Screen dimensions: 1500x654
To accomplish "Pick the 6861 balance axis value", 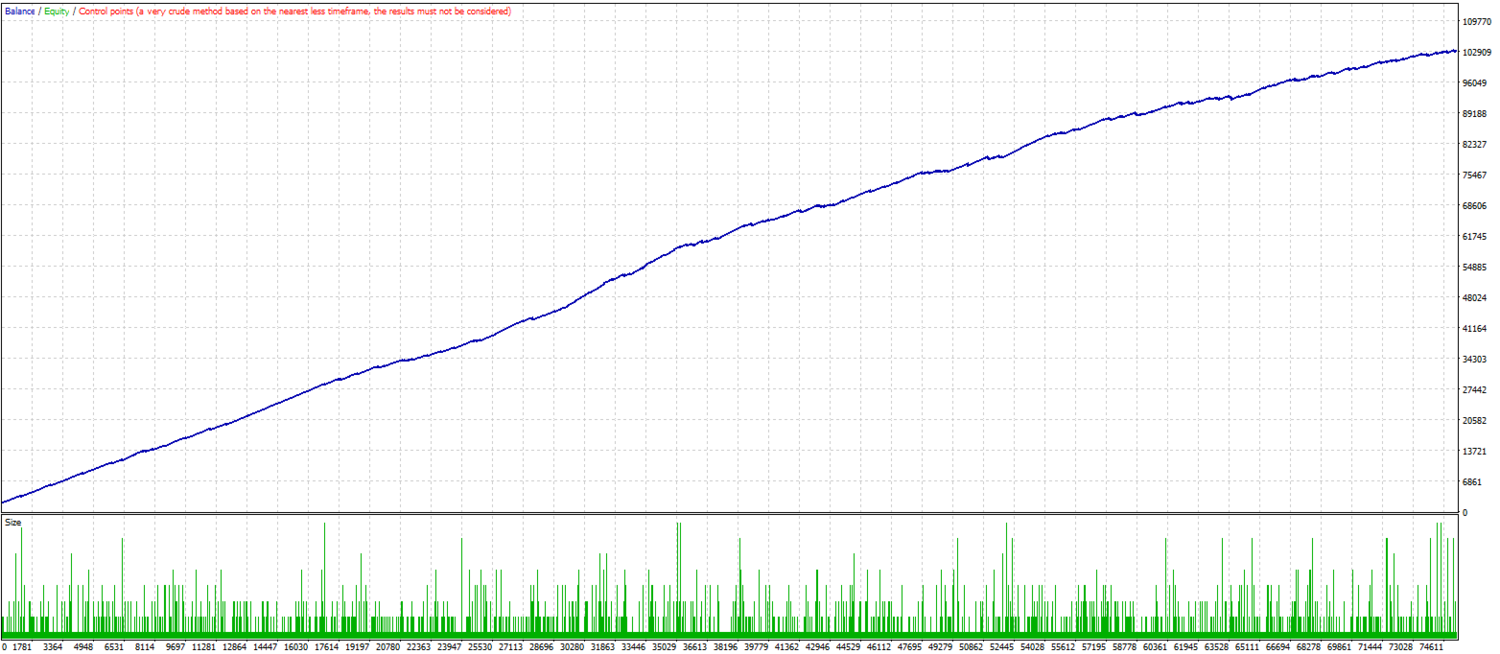I will (x=1473, y=482).
